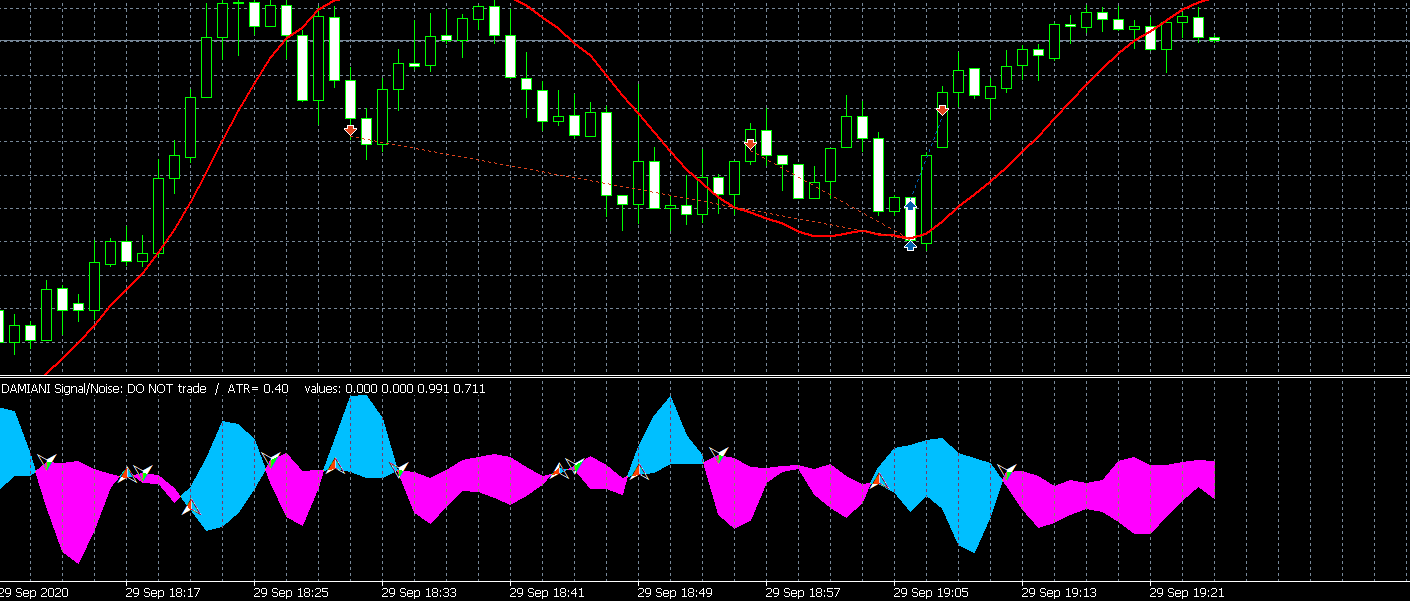Click the 29 Sep 19:21 time label
The height and width of the screenshot is (601, 1410).
click(1189, 592)
